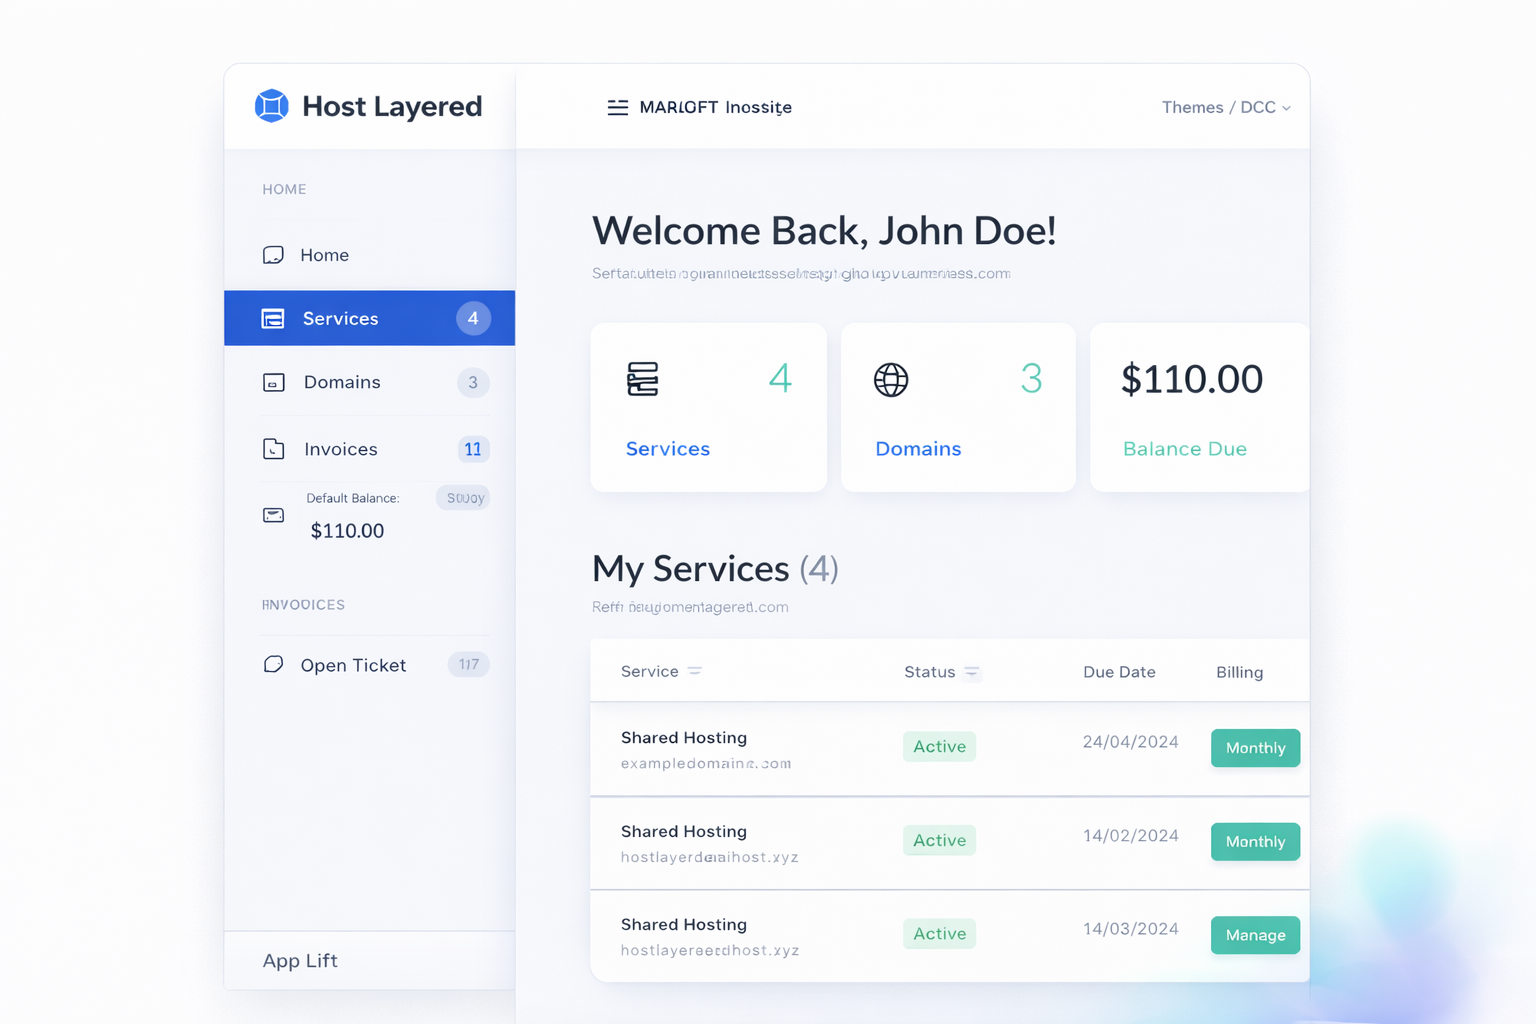This screenshot has height=1024, width=1536.
Task: Click App Lift at sidebar bottom
Action: click(x=300, y=961)
